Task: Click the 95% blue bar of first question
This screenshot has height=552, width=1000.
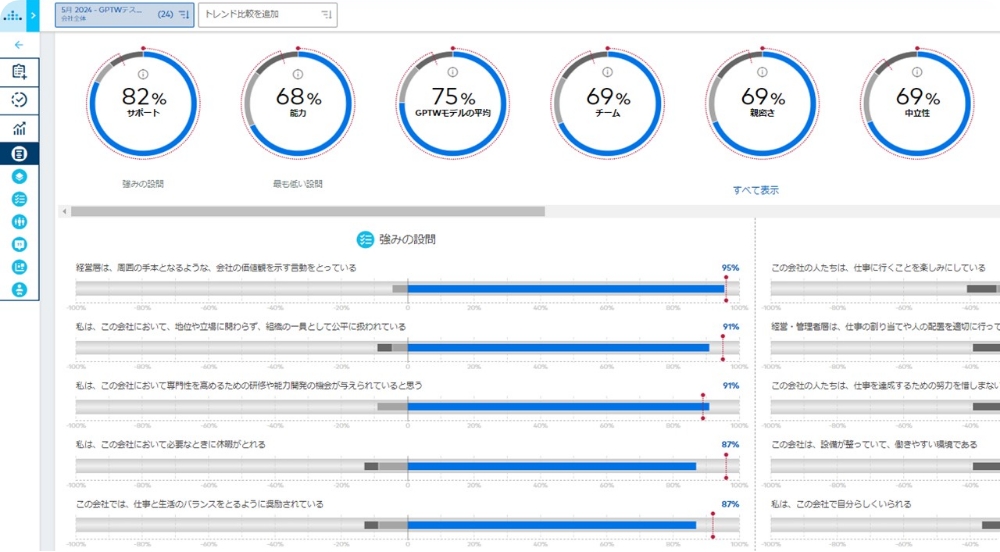Action: point(565,290)
